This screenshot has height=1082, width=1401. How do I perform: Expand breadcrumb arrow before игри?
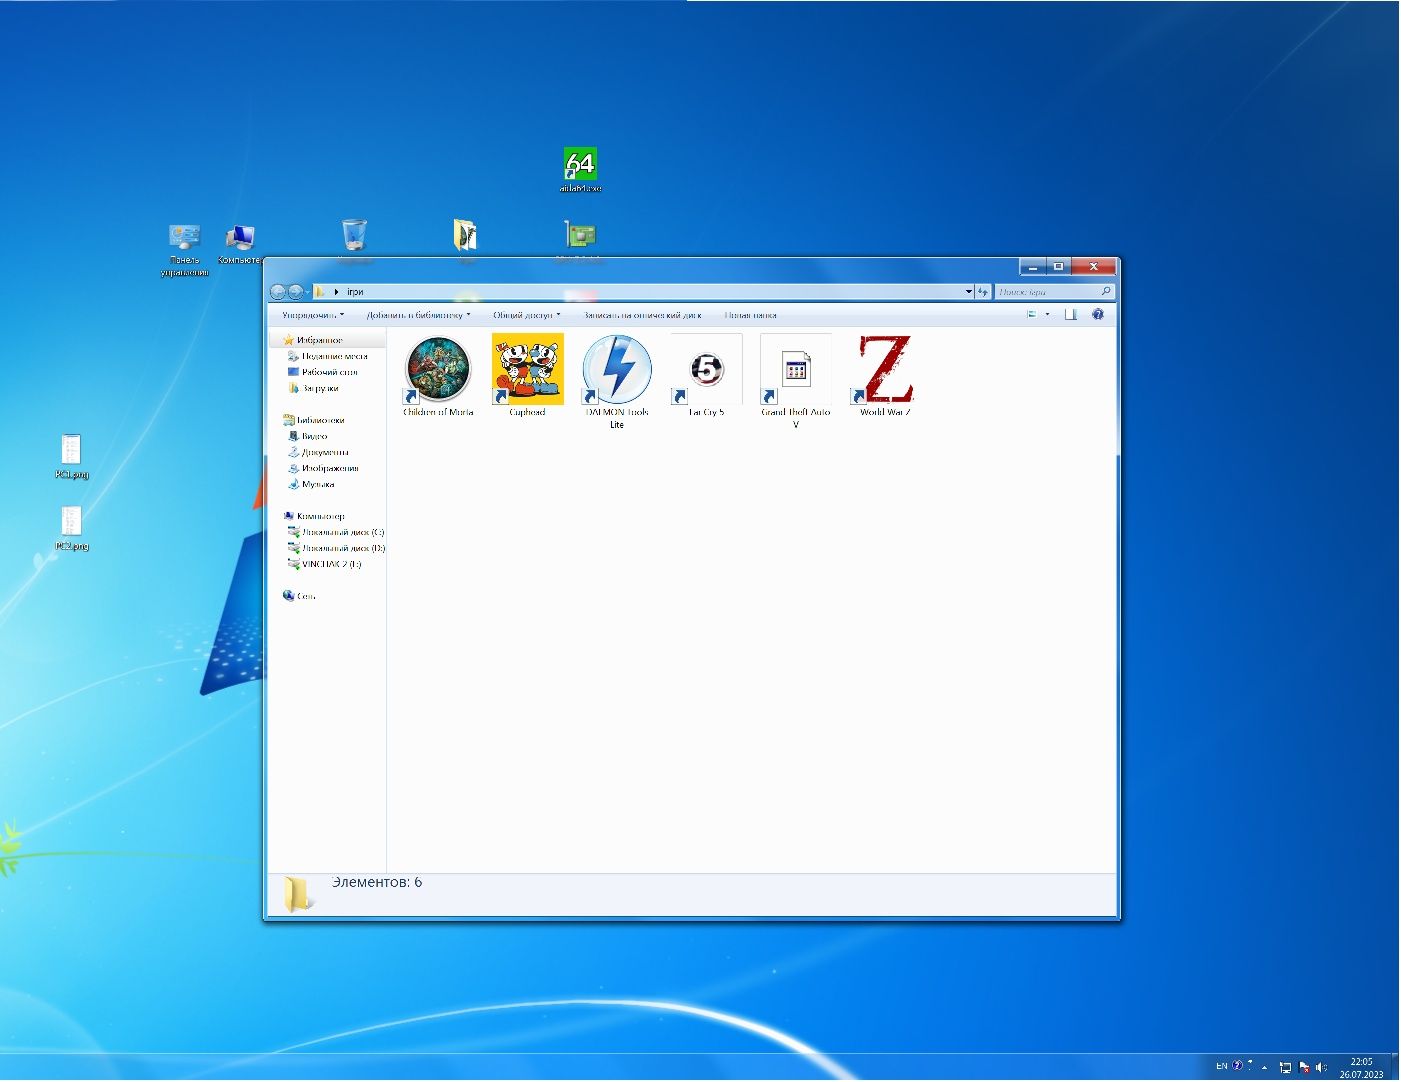(337, 292)
